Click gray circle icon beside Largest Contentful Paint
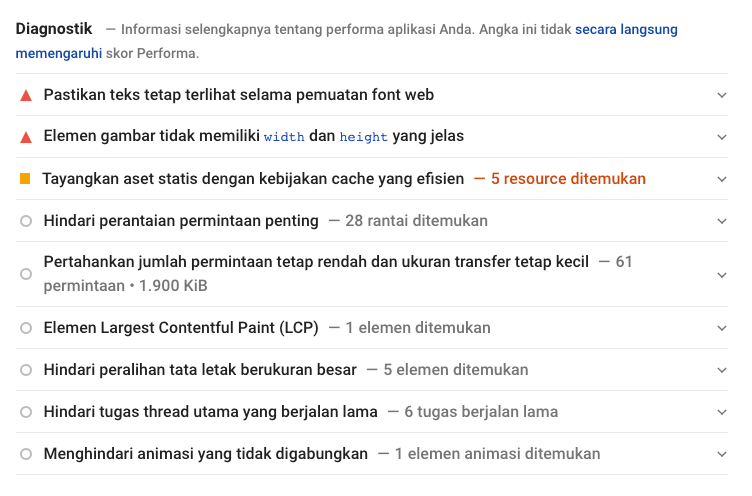 (26, 328)
